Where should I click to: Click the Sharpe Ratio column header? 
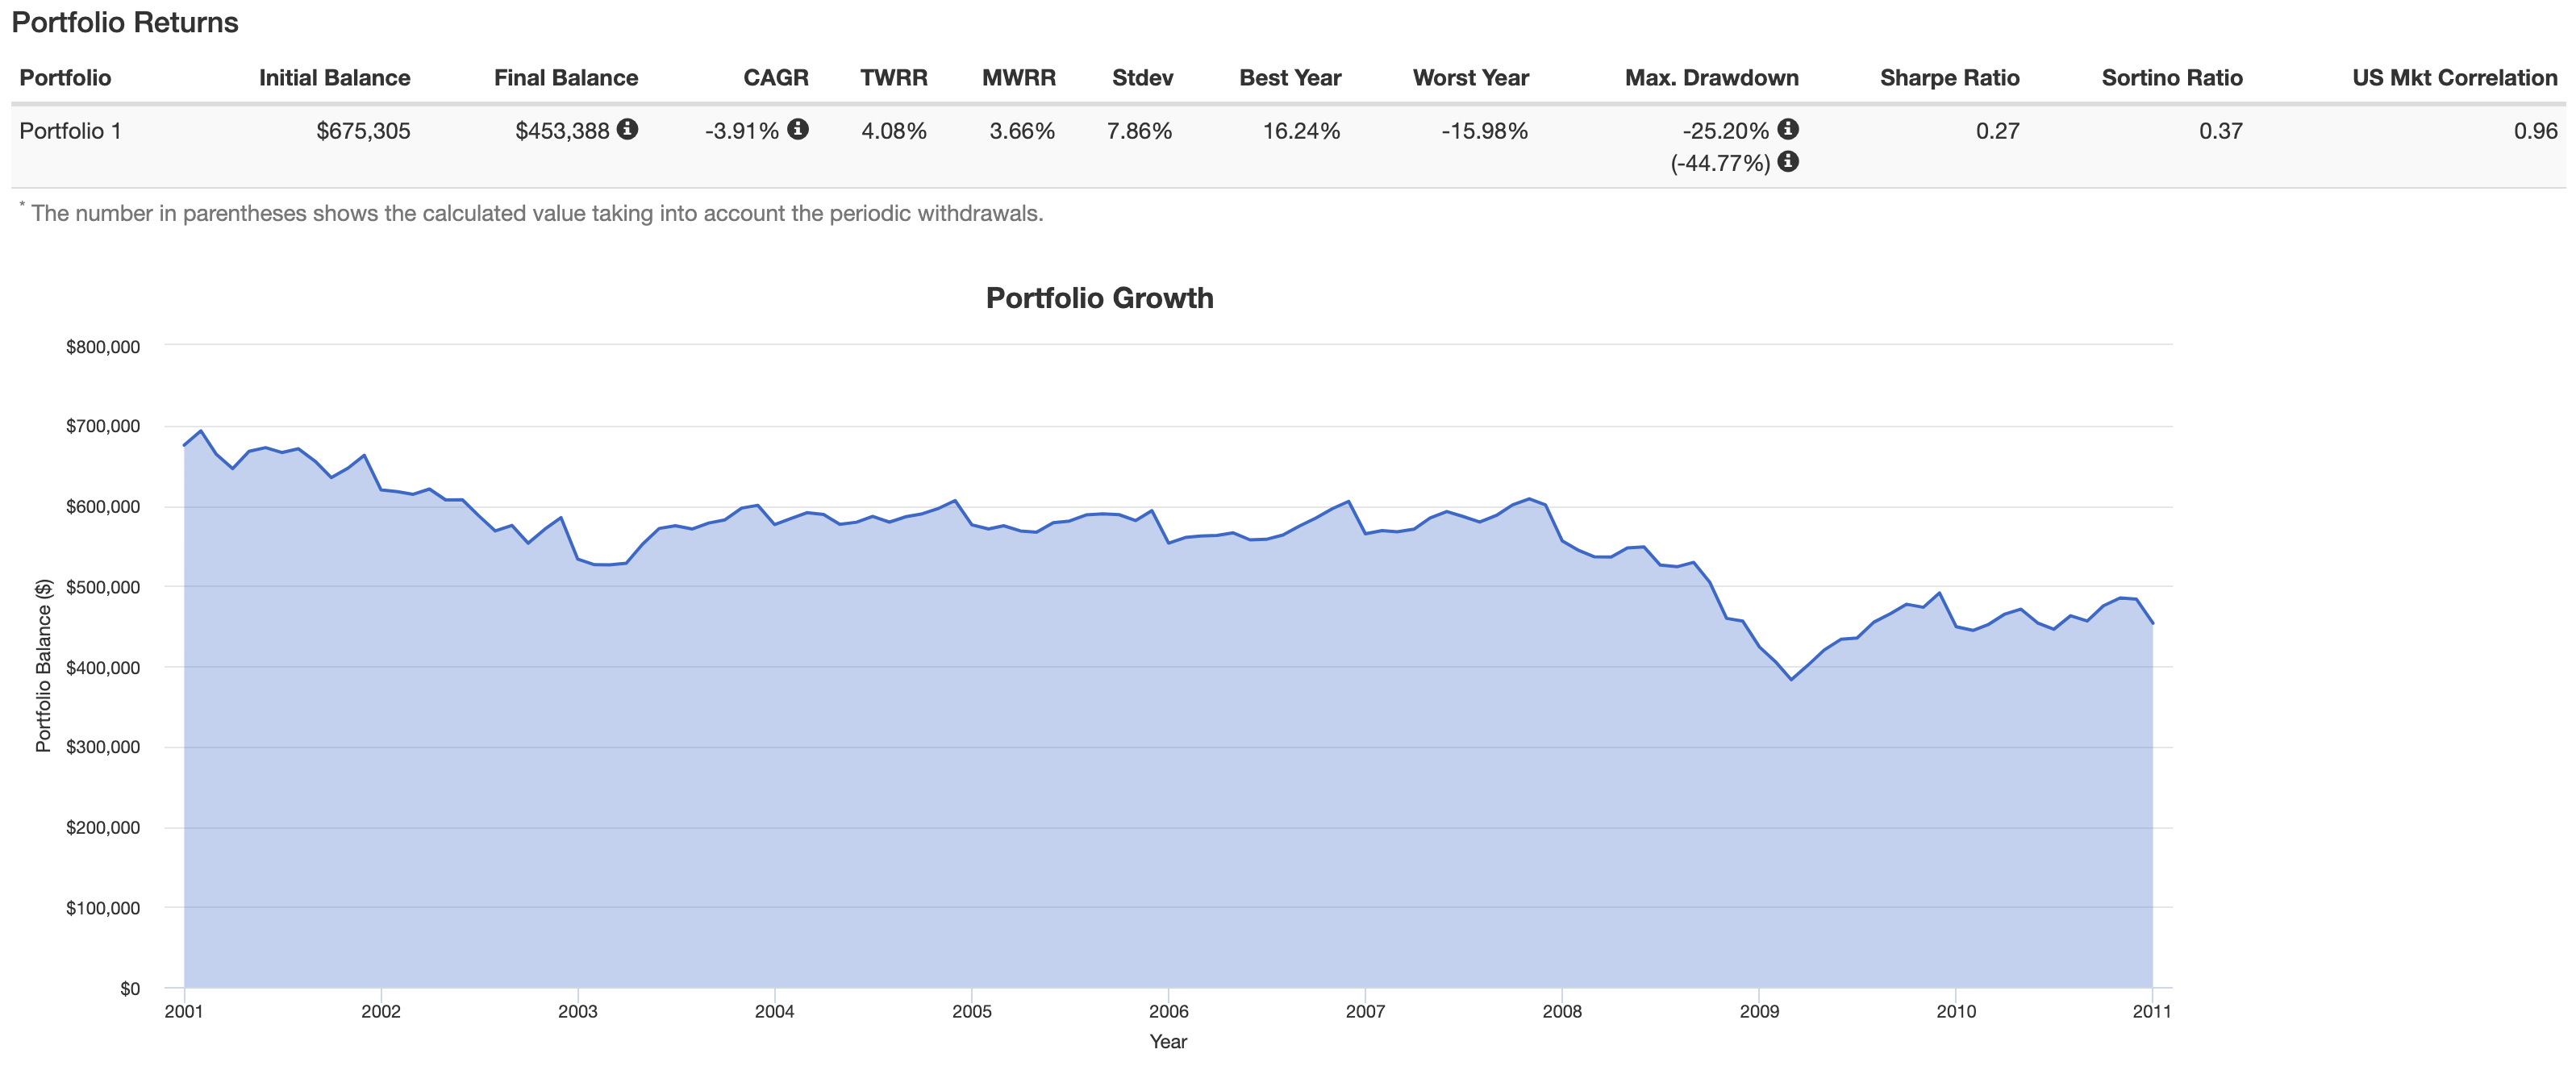pyautogui.click(x=1949, y=78)
